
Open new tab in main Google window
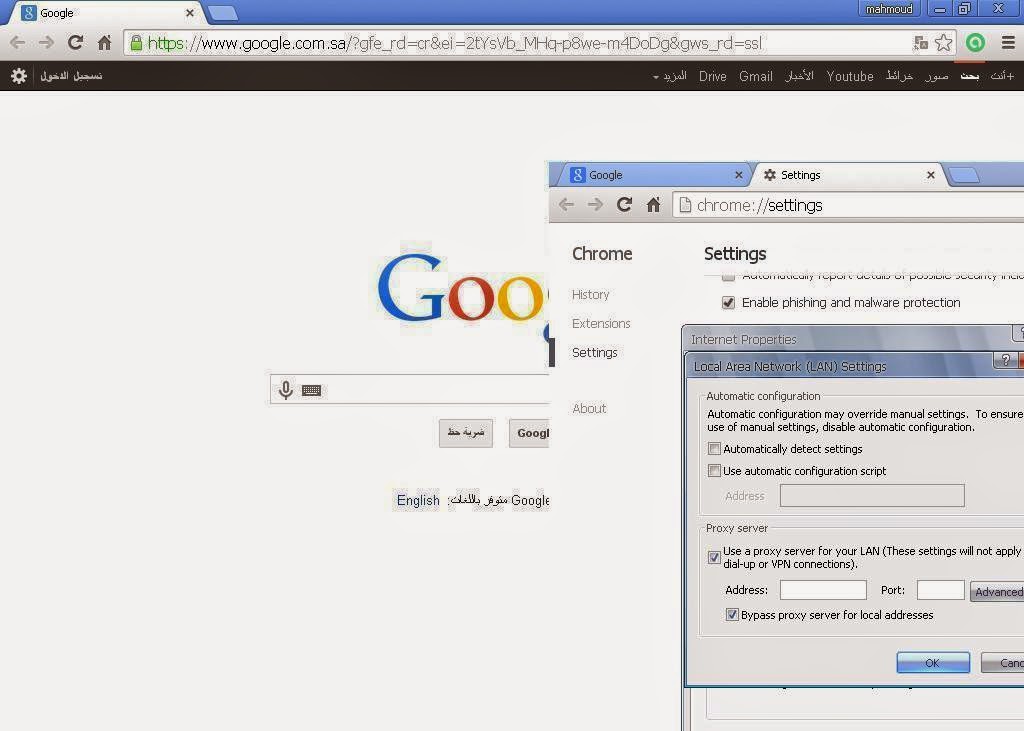223,13
